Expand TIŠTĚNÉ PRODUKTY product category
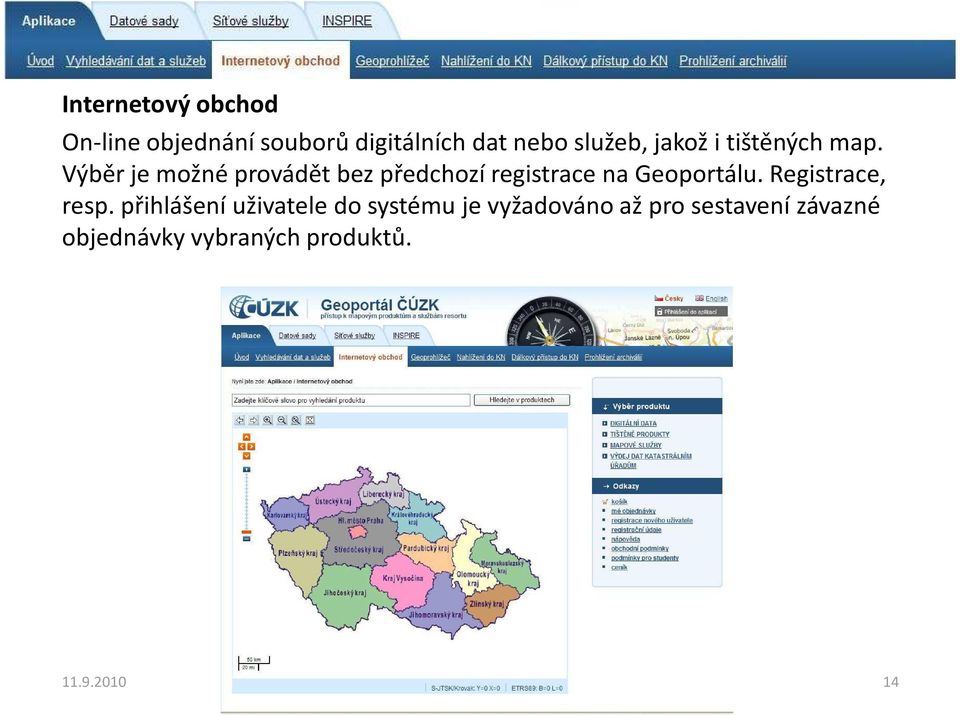 [640, 434]
